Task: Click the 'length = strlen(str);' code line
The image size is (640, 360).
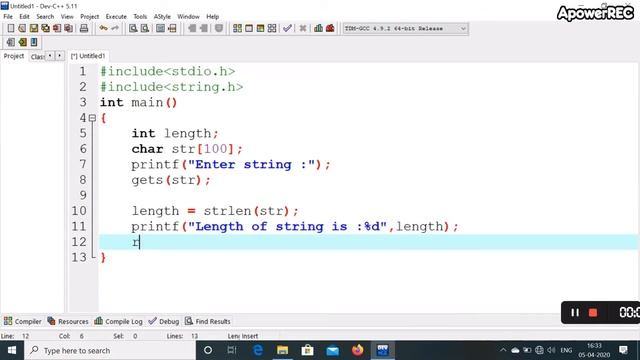Action: tap(215, 211)
